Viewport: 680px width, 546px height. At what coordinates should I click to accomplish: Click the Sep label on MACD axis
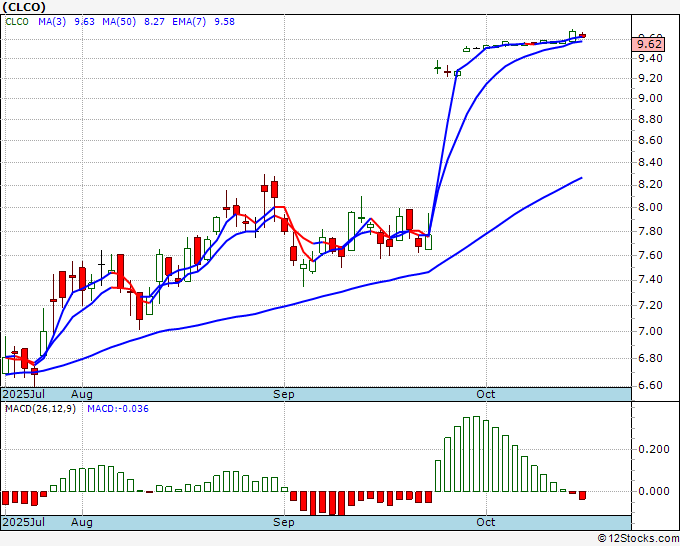[x=284, y=522]
